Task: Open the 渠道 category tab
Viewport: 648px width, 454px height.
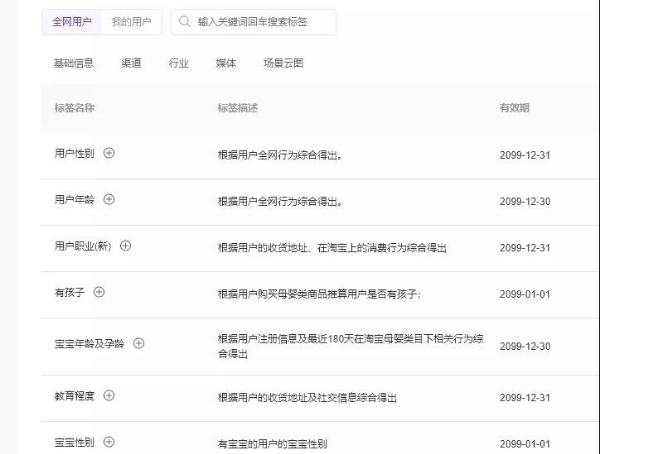Action: pos(131,63)
